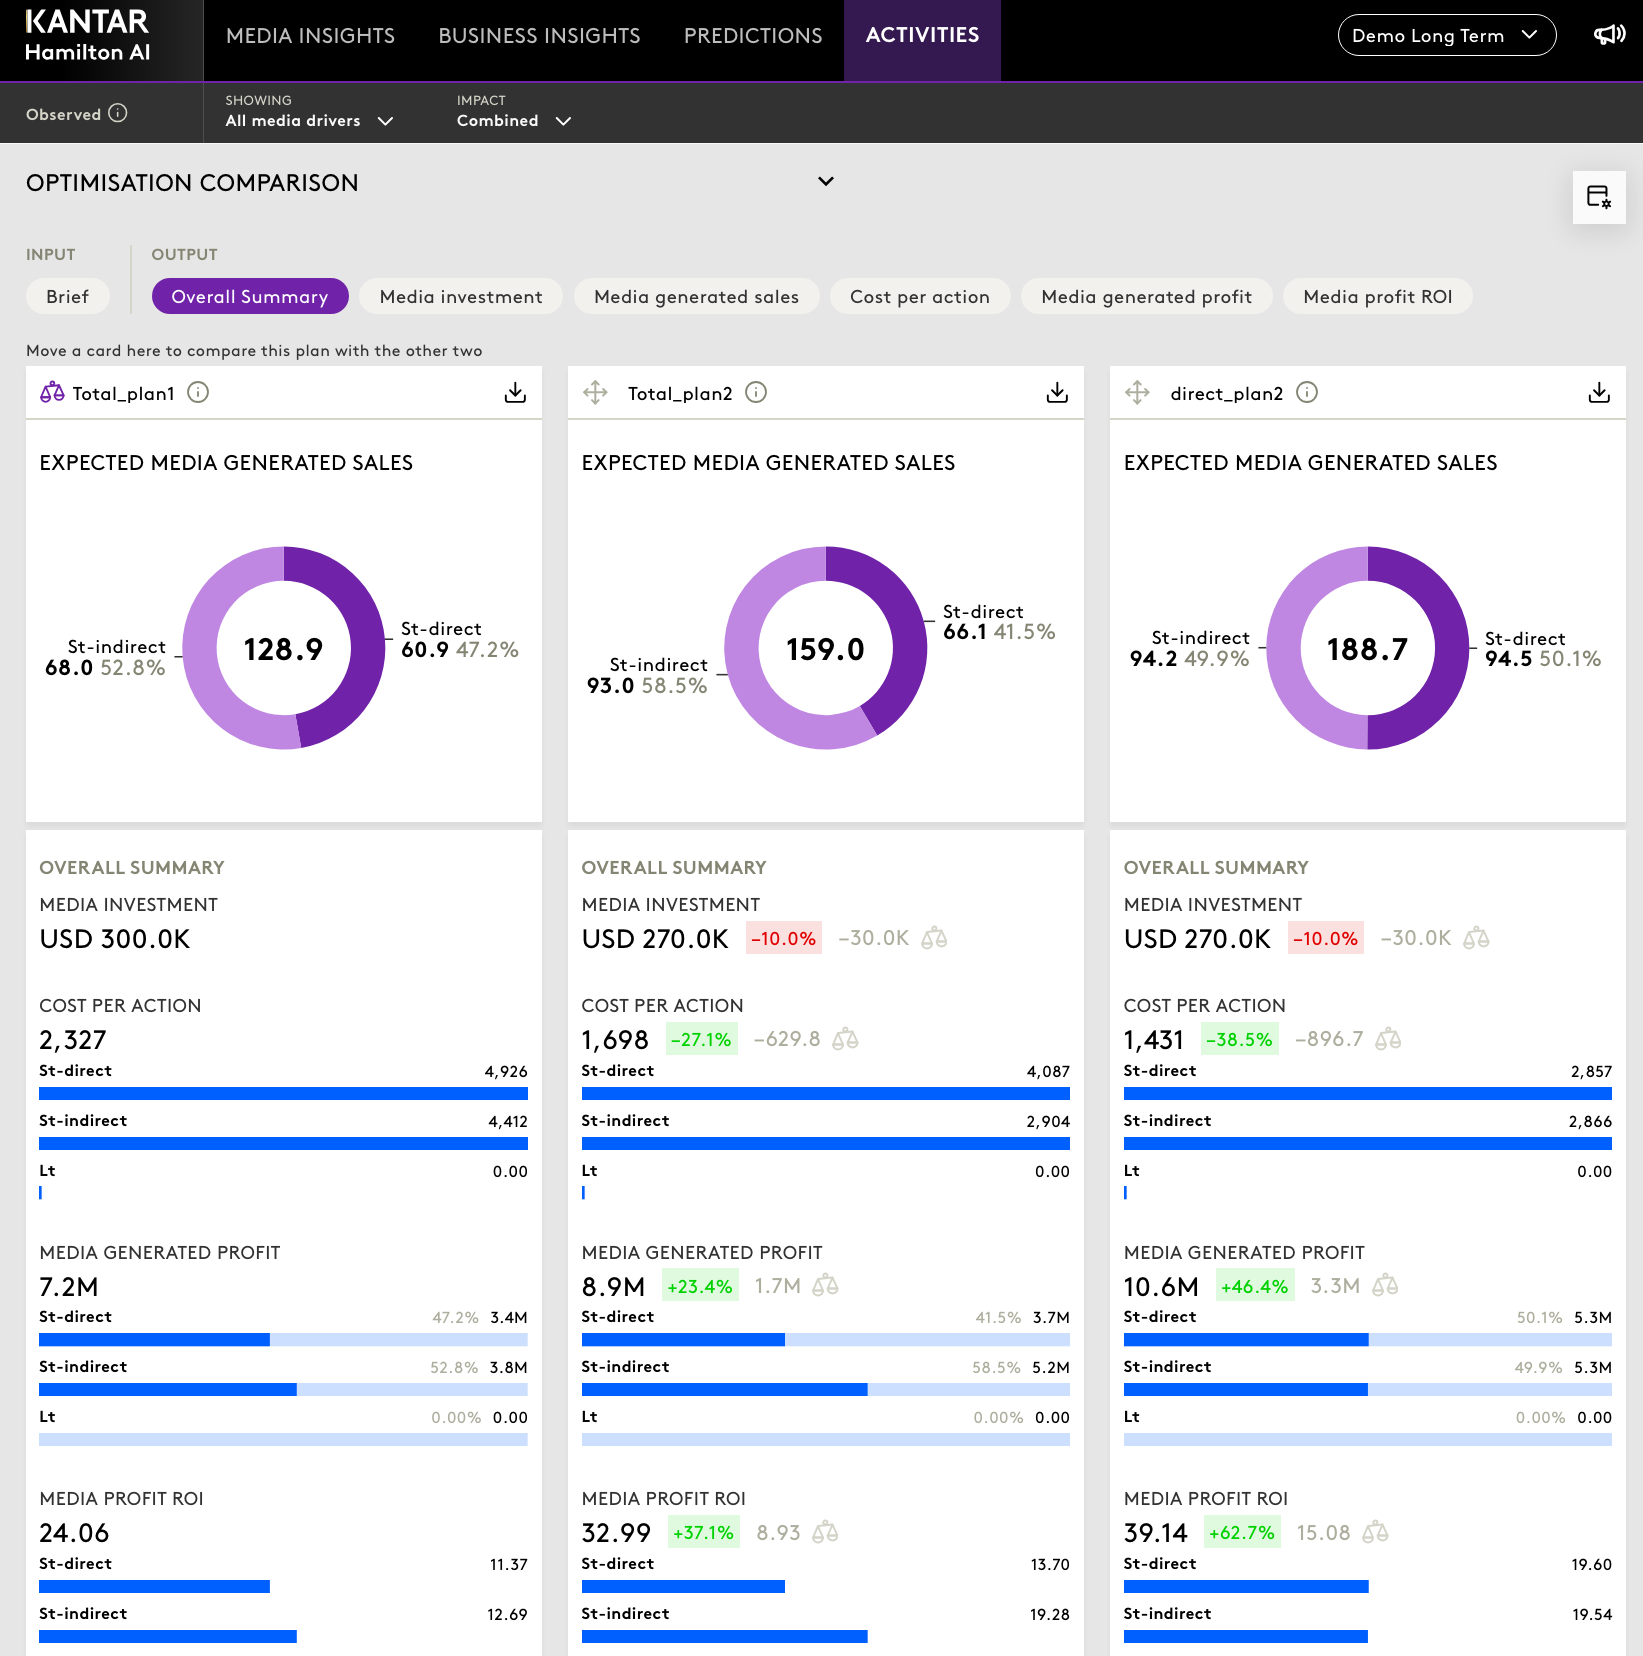Click Total_plan1 St-direct profit bar
1643x1656 pixels.
pos(283,1340)
